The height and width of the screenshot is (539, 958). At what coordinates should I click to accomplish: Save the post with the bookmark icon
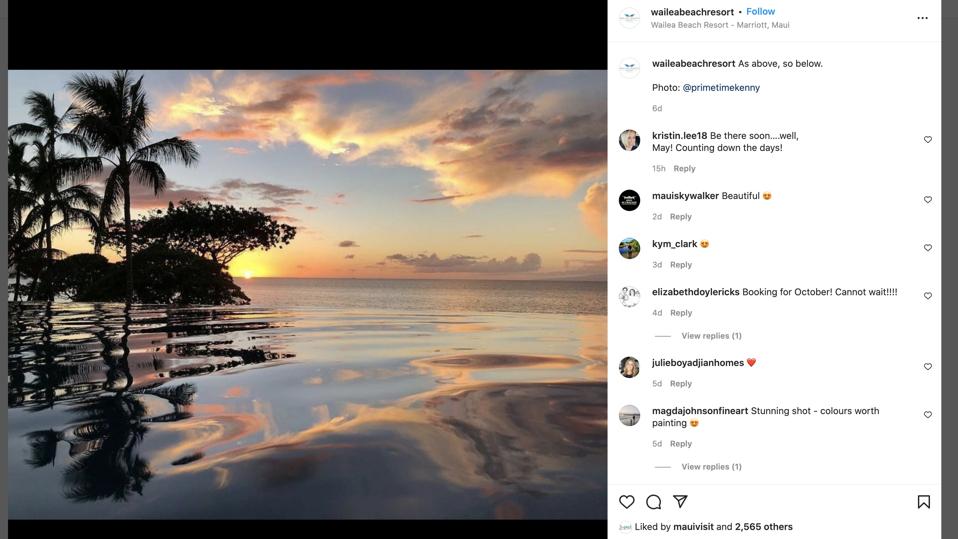[x=923, y=502]
